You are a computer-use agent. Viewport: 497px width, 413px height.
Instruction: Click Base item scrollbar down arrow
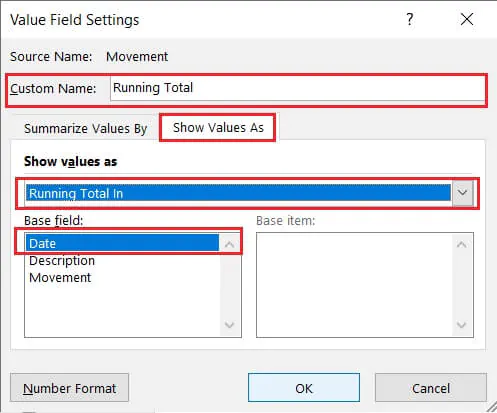(461, 325)
